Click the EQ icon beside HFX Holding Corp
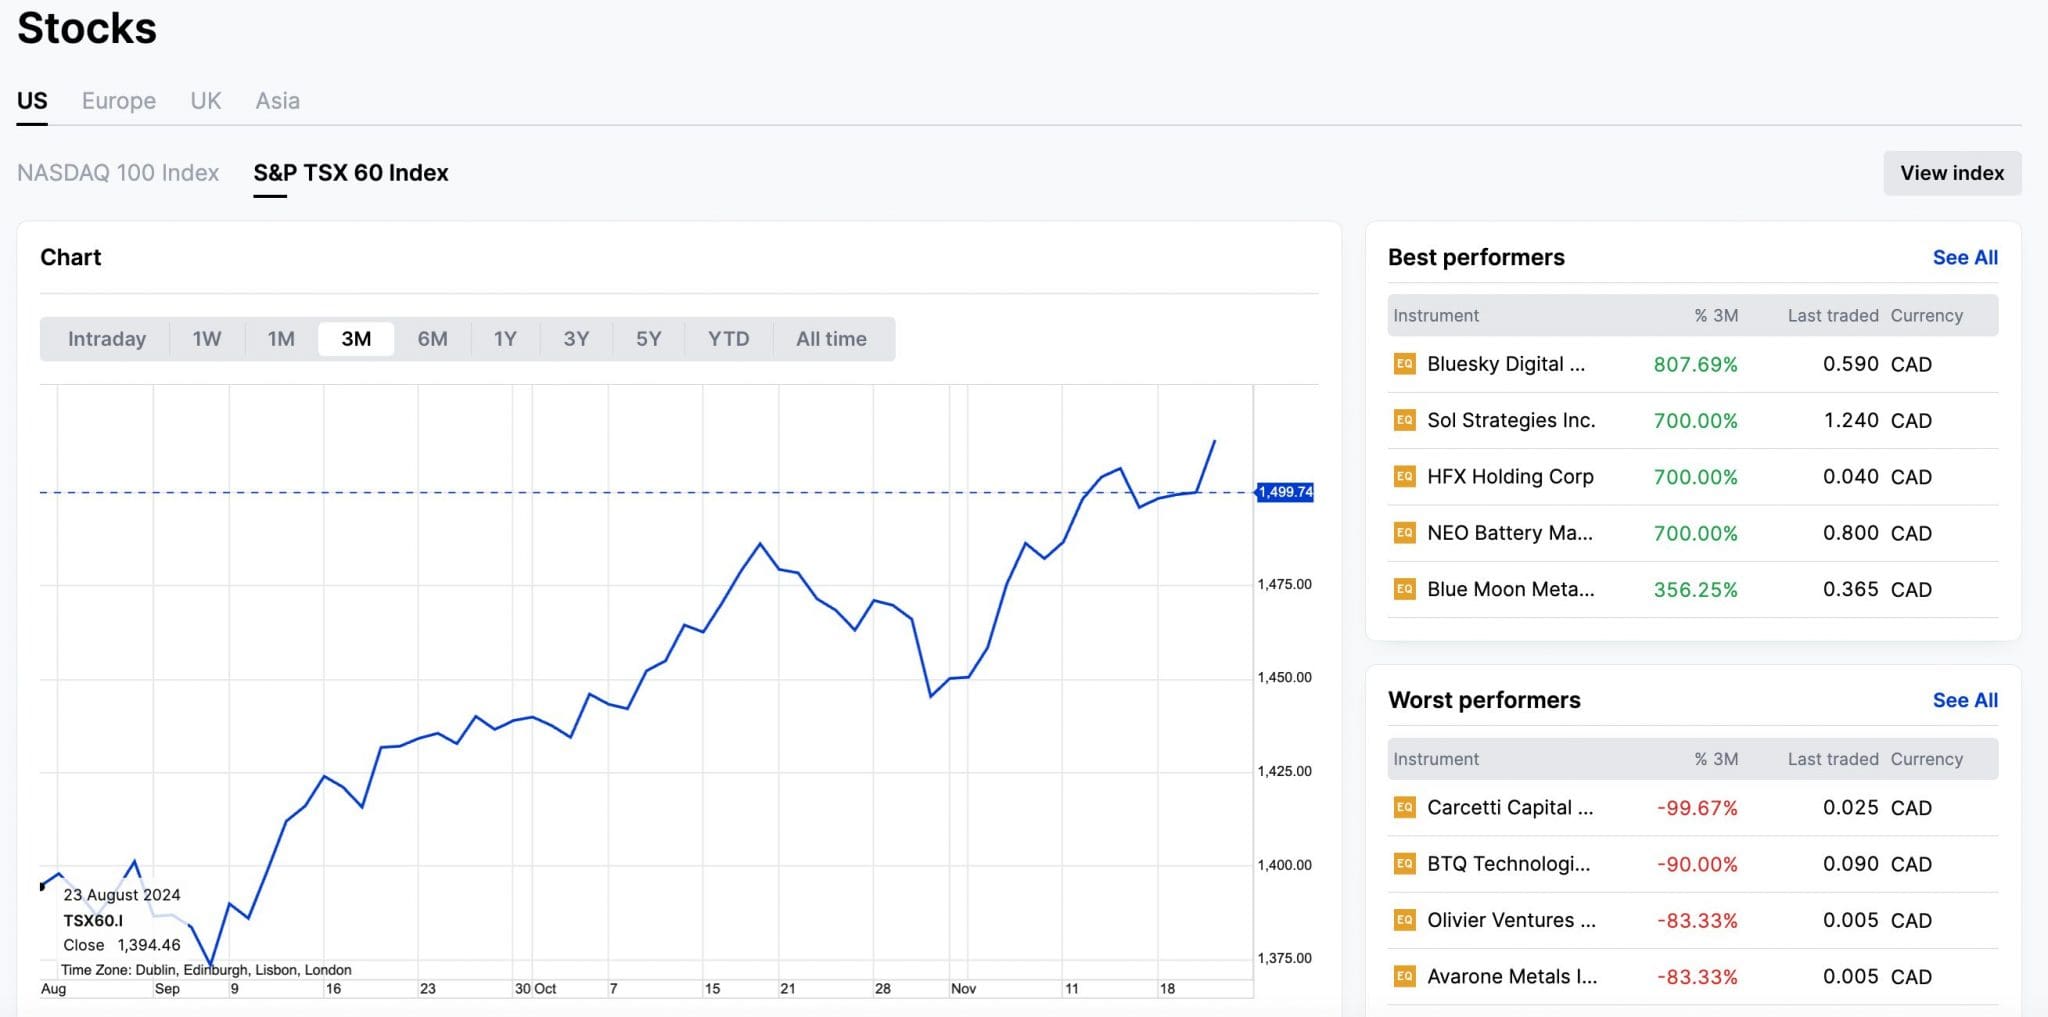 1404,477
